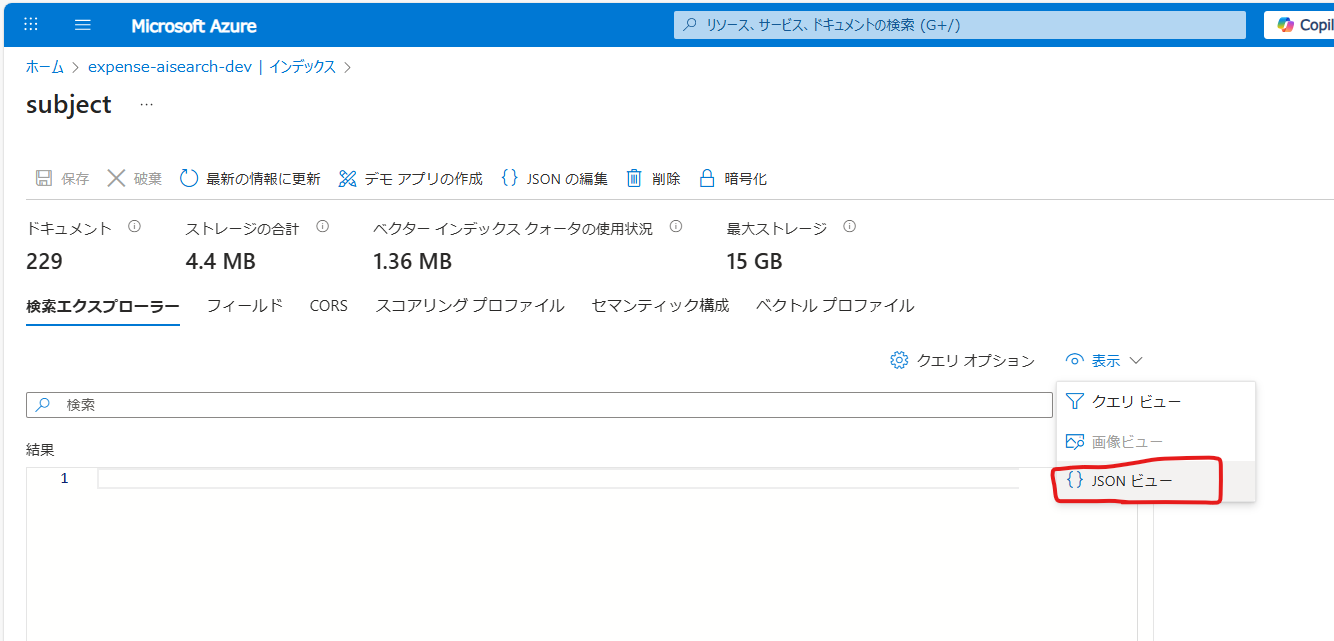Open expense-aisearch-dev | インデックス breadcrumb
Image resolution: width=1334 pixels, height=641 pixels.
pyautogui.click(x=212, y=67)
